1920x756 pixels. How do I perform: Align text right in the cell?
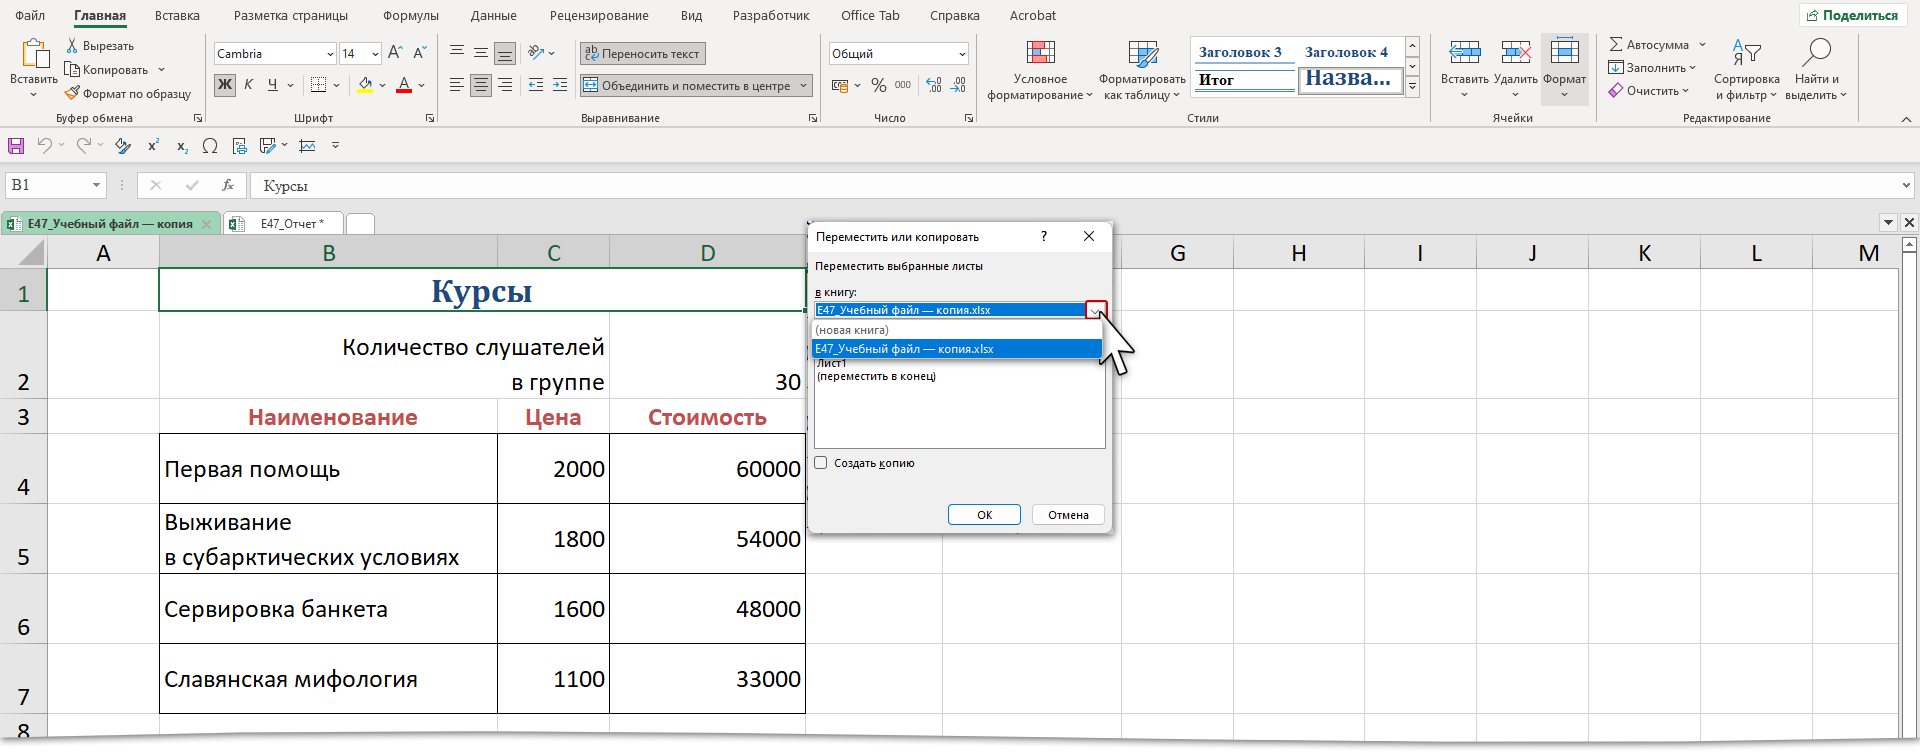[x=505, y=85]
